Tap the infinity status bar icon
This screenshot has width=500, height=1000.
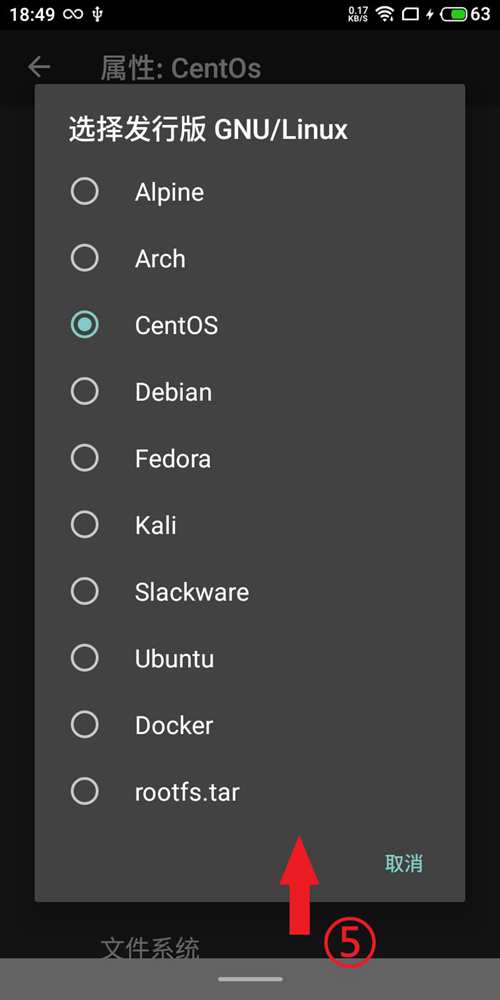pos(73,14)
